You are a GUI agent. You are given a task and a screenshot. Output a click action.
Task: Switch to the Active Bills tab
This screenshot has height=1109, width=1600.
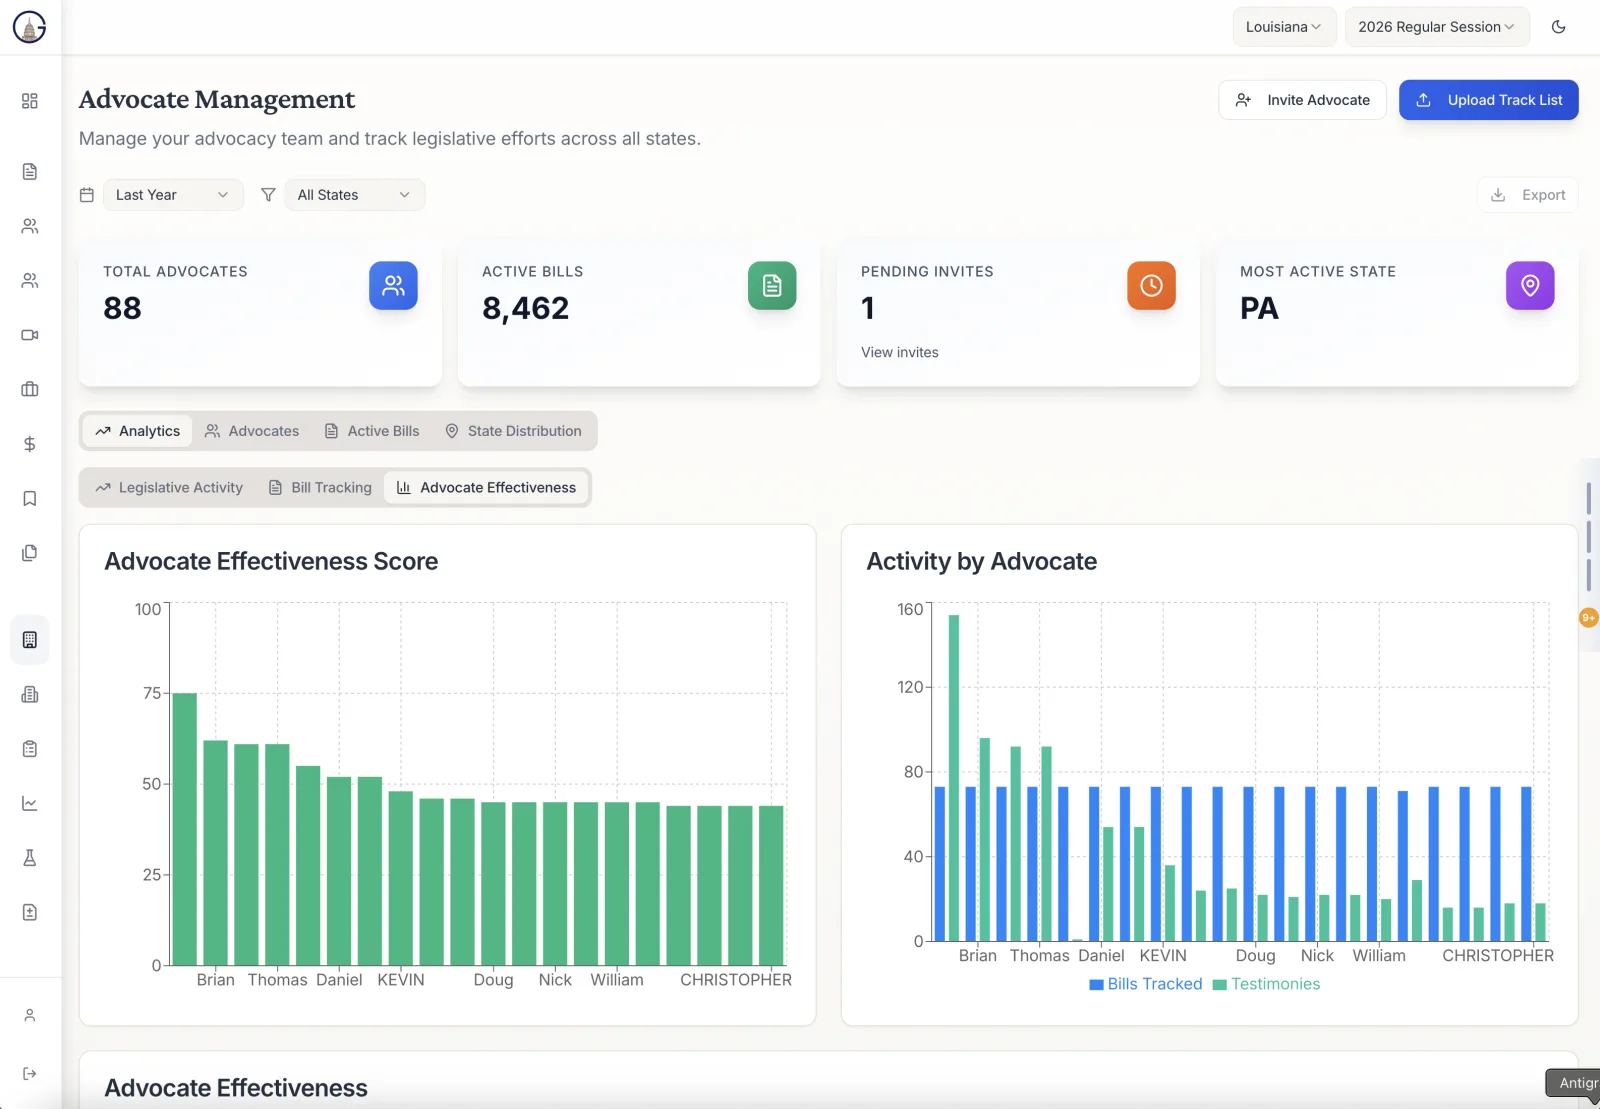tap(372, 431)
